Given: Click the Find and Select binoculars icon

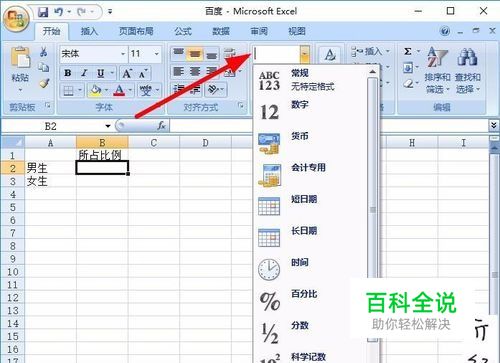Looking at the screenshot, I should [x=467, y=57].
